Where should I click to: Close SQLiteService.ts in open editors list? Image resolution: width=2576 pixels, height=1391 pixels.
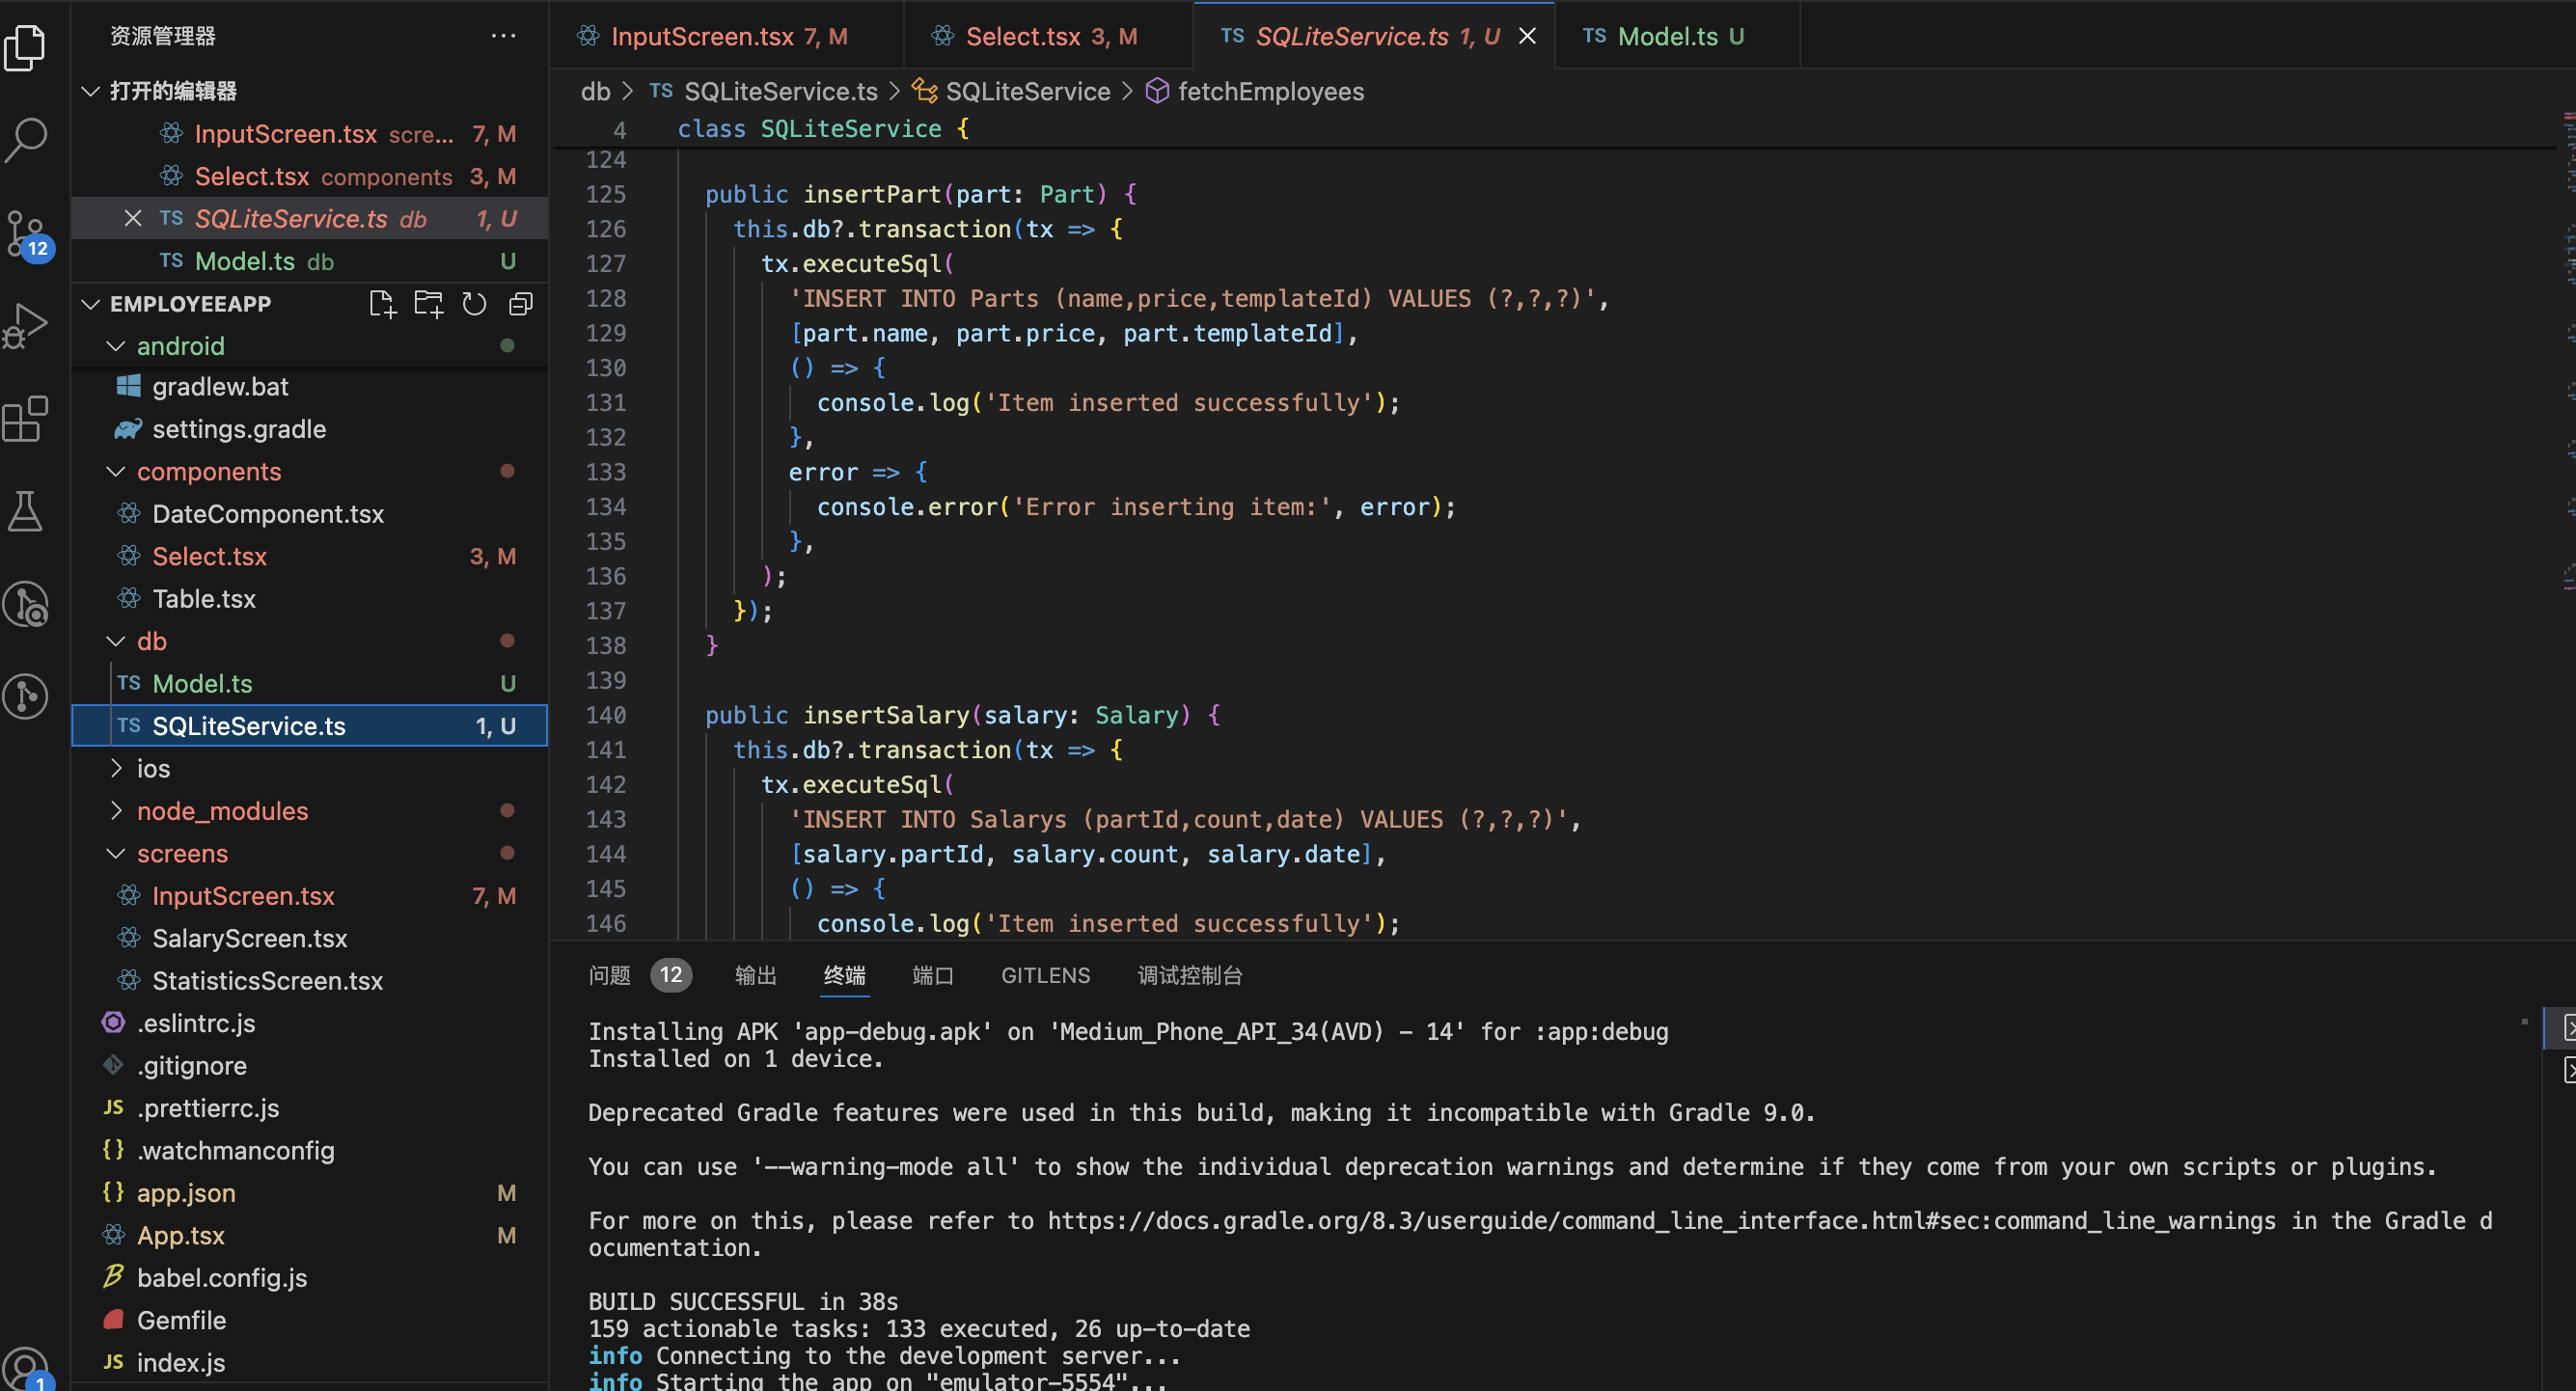[132, 219]
